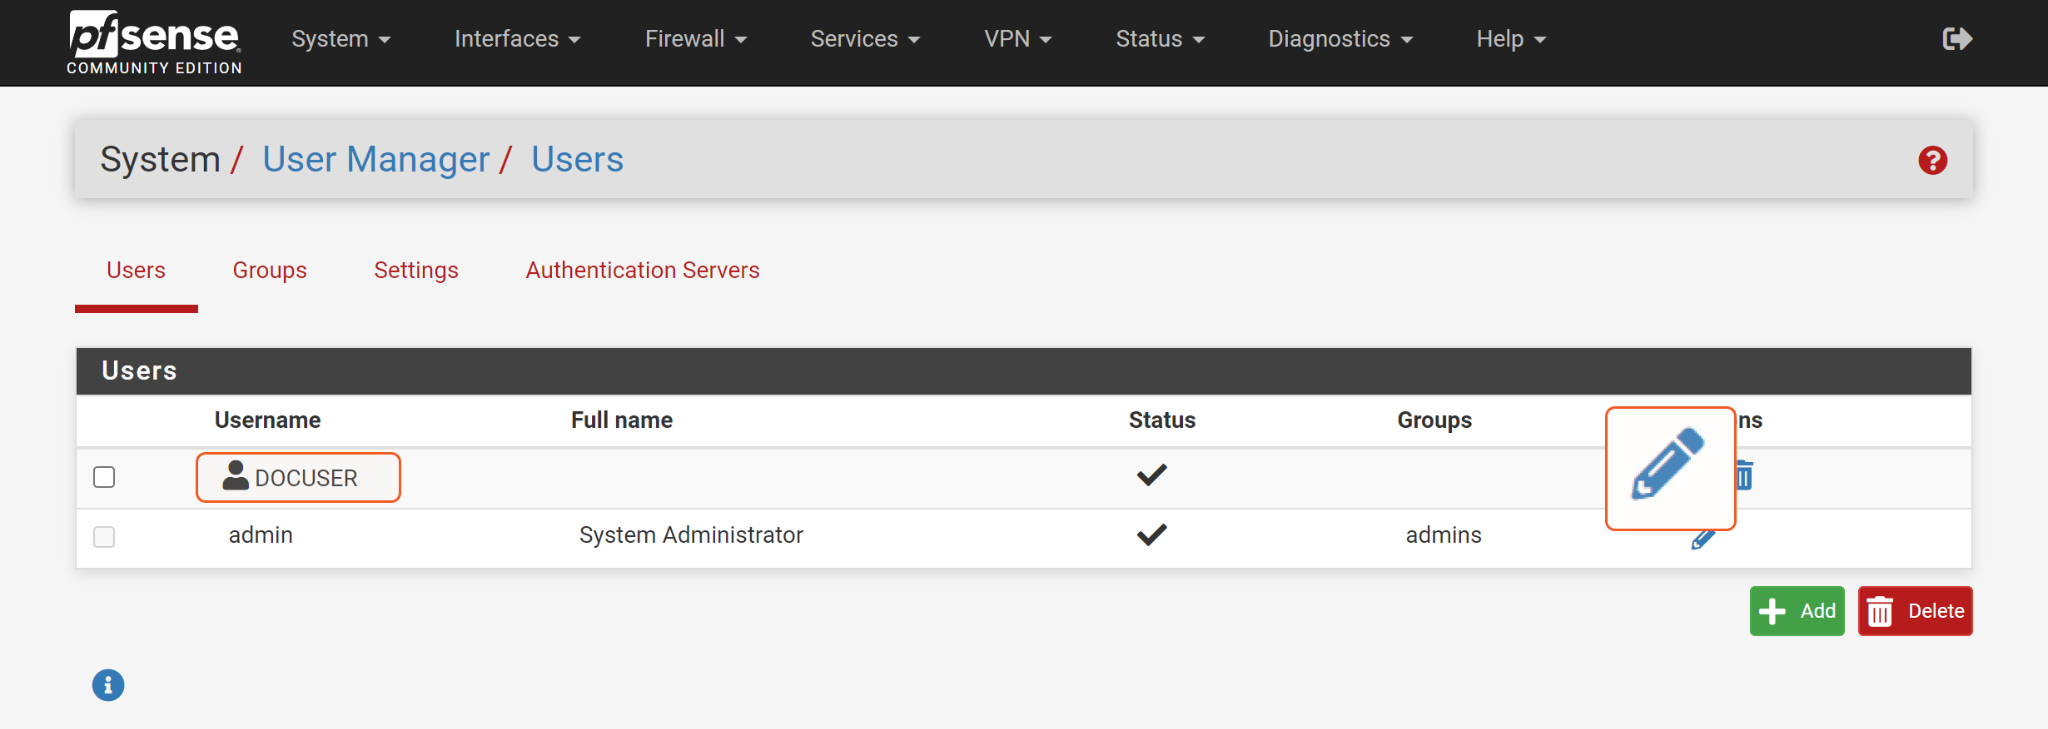Click the pfSense Community Edition logo
The width and height of the screenshot is (2048, 729).
click(154, 42)
